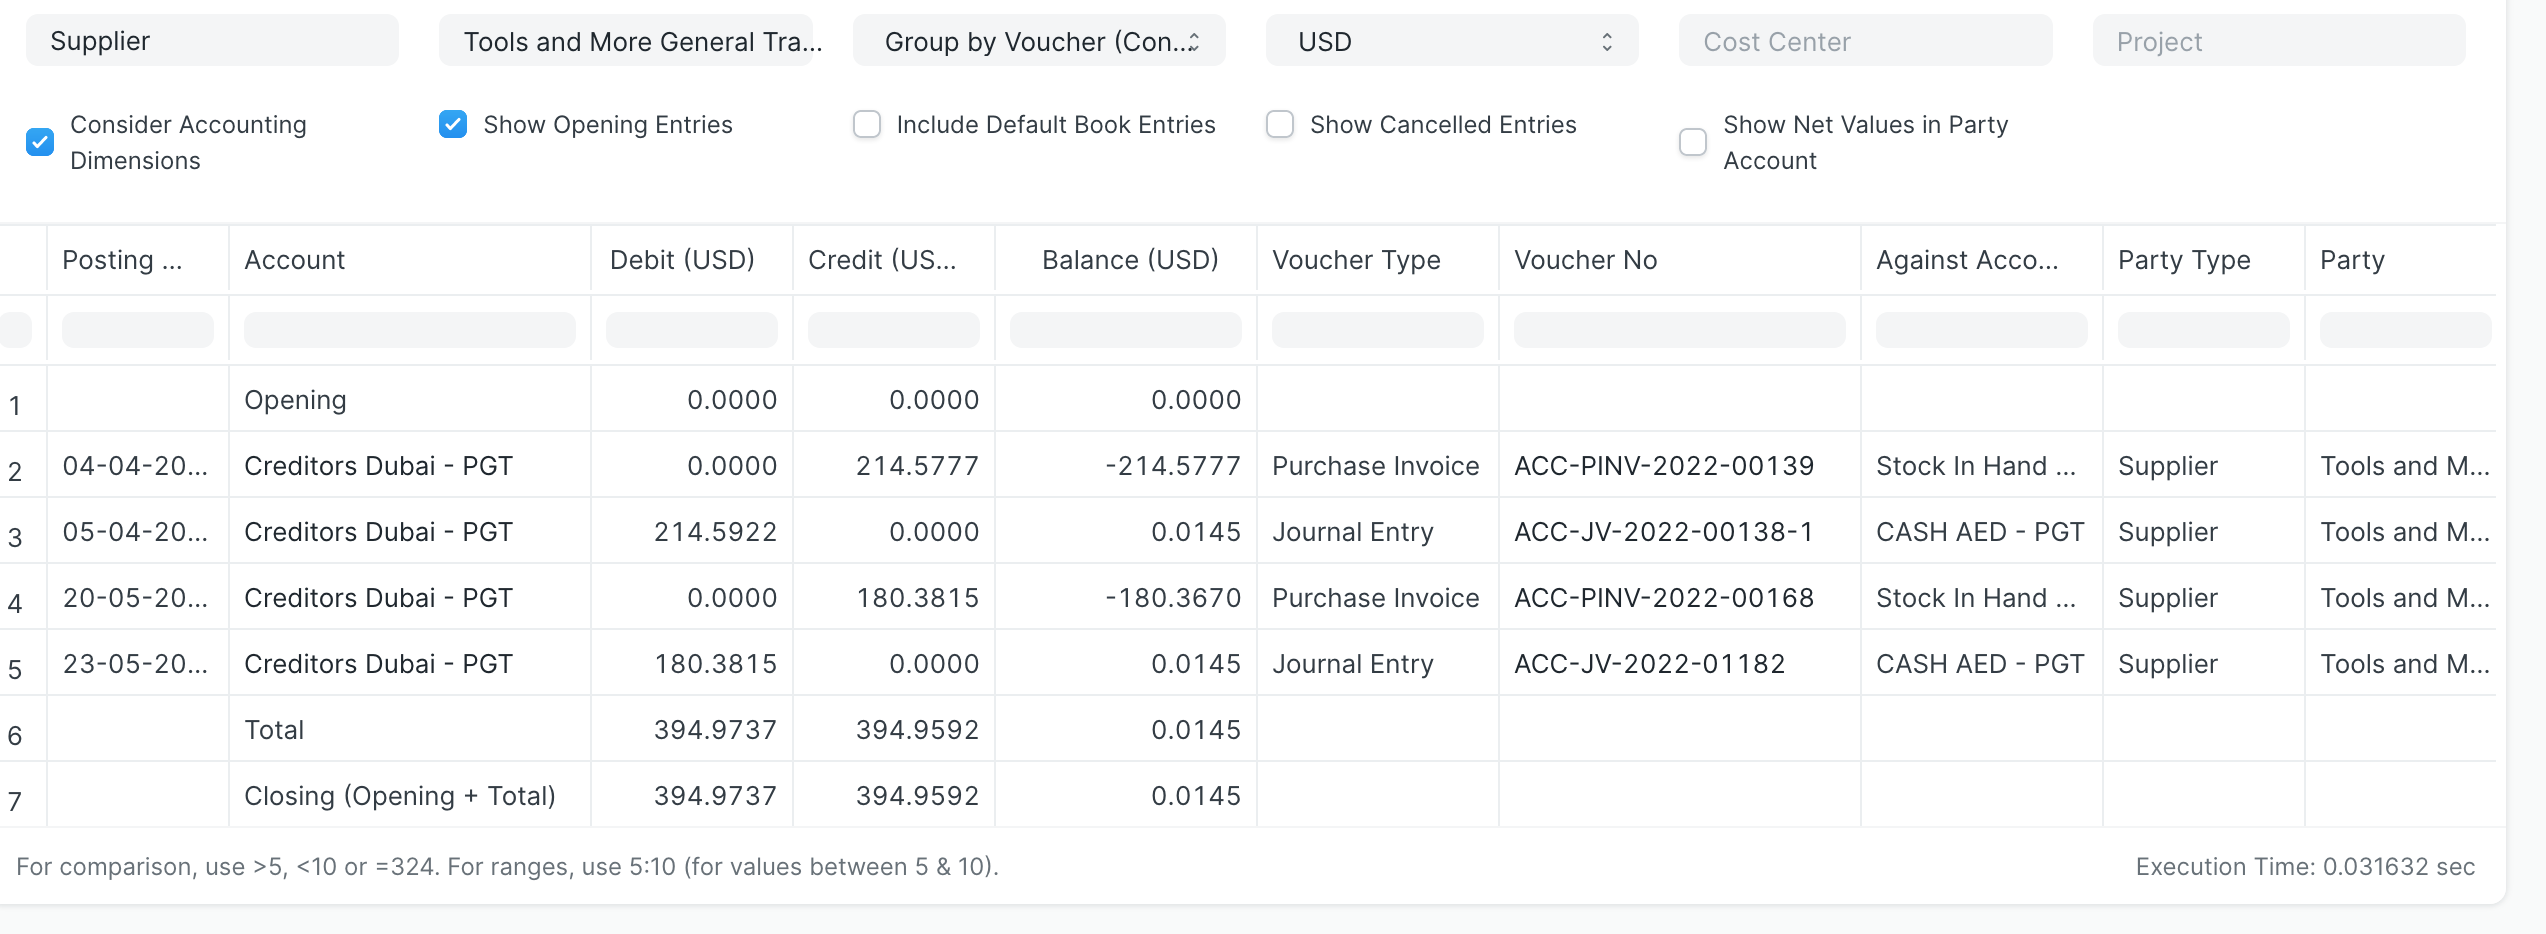Viewport: 2546px width, 934px height.
Task: Select the Opening row account cell
Action: tap(410, 400)
